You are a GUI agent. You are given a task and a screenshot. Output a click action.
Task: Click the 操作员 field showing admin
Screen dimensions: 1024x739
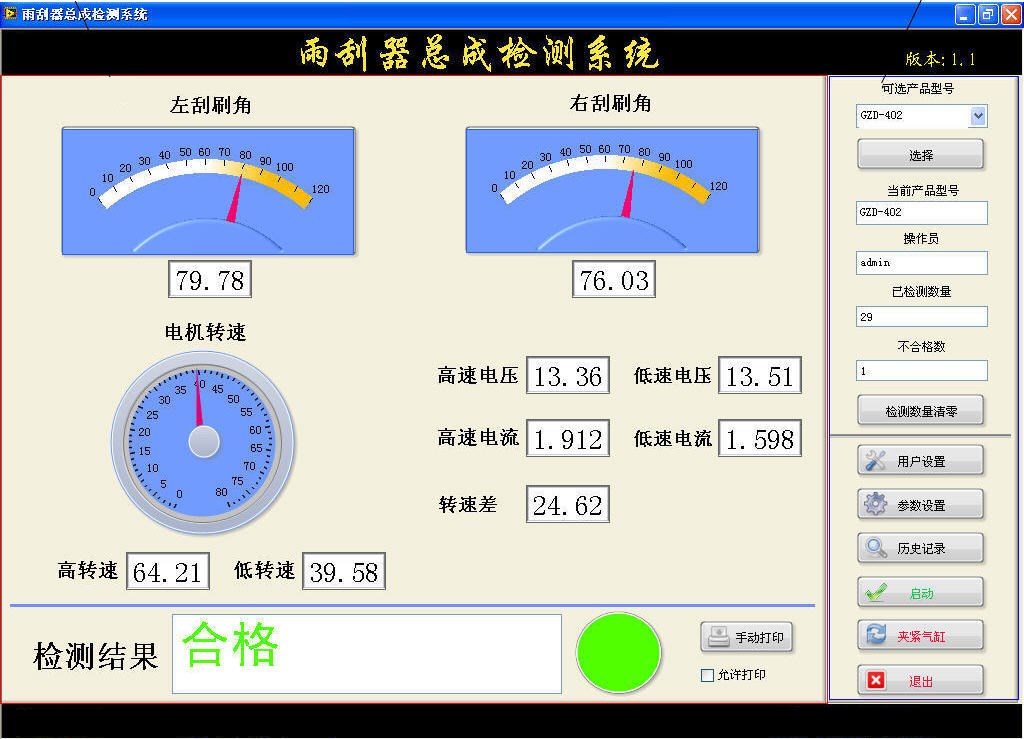pos(921,263)
